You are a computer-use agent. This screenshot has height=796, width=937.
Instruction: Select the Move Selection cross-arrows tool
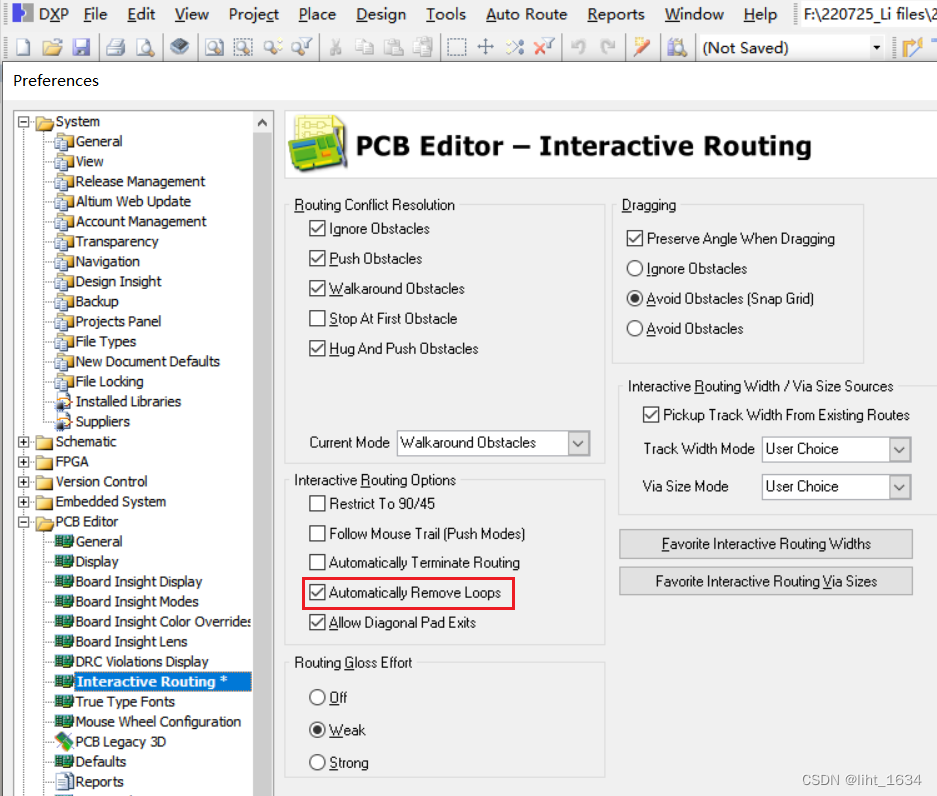point(486,47)
